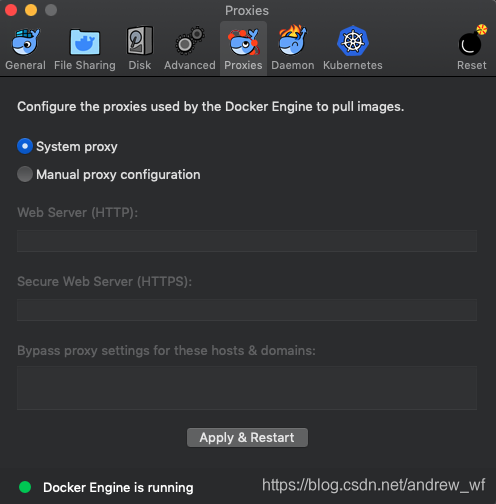Click the Configure the proxies description text
496x504 pixels.
tap(211, 107)
